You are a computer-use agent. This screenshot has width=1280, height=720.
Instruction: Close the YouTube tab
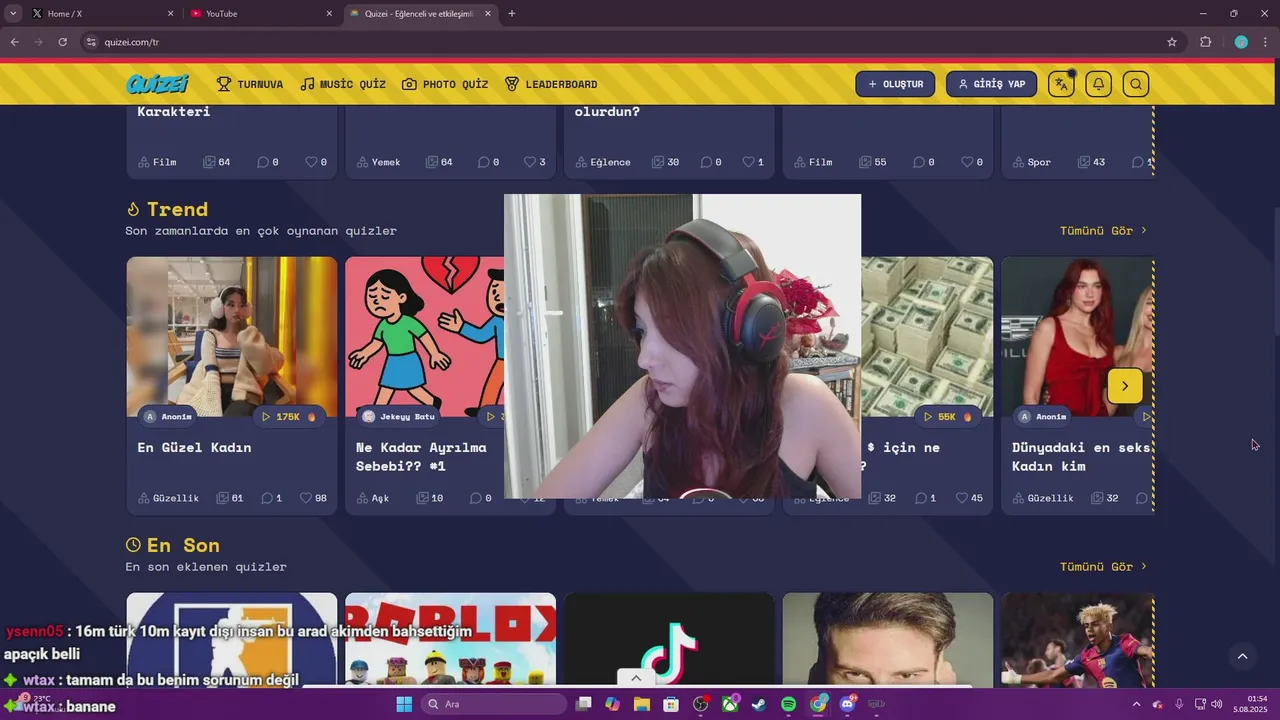(329, 14)
